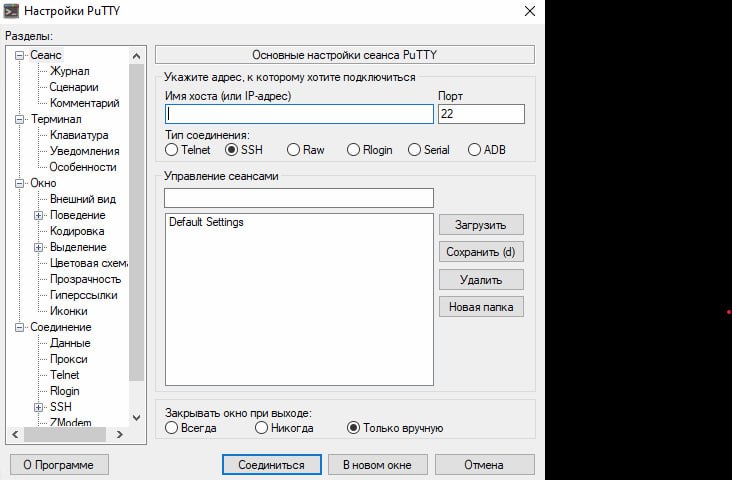Screen dimensions: 732x480
Task: Open the 'О Программе' dialog
Action: pos(59,465)
